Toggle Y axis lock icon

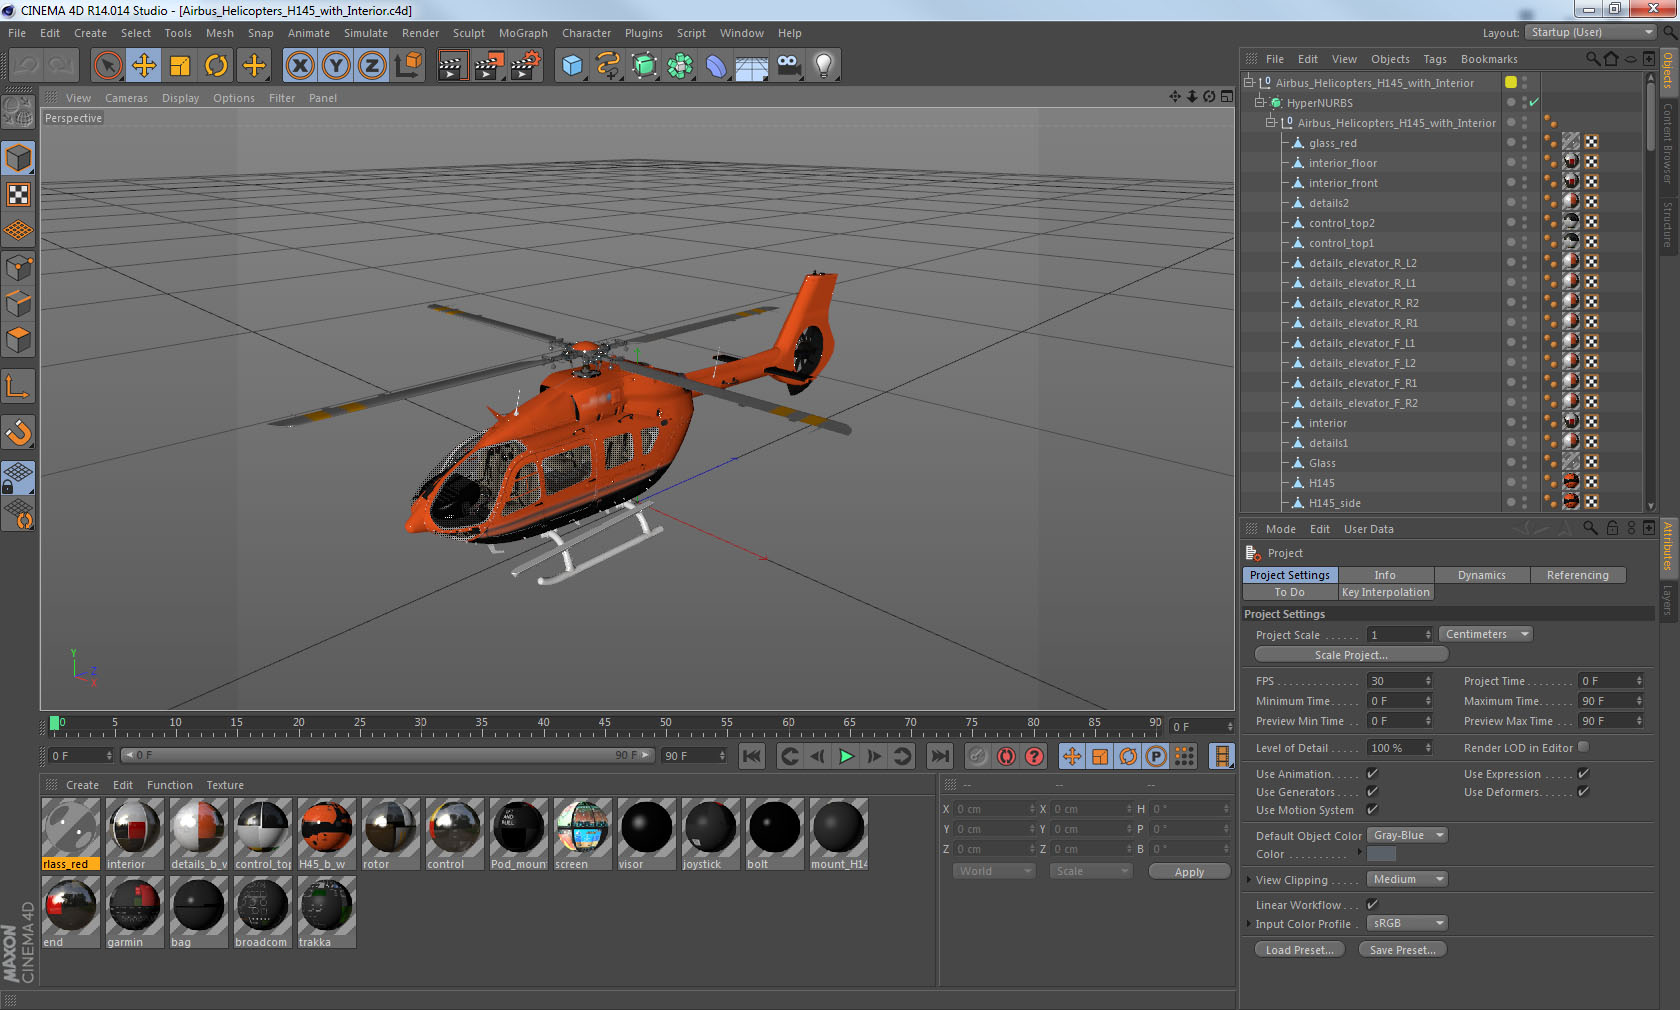[x=336, y=66]
